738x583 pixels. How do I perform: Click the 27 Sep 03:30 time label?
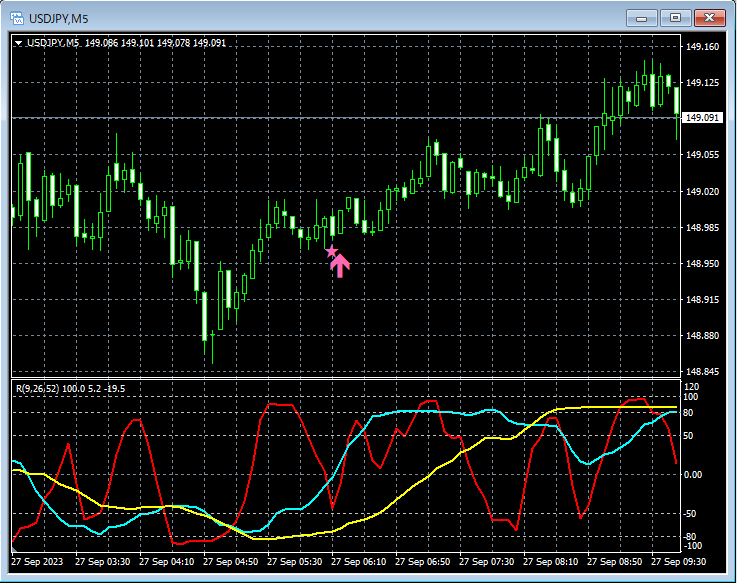tap(103, 562)
